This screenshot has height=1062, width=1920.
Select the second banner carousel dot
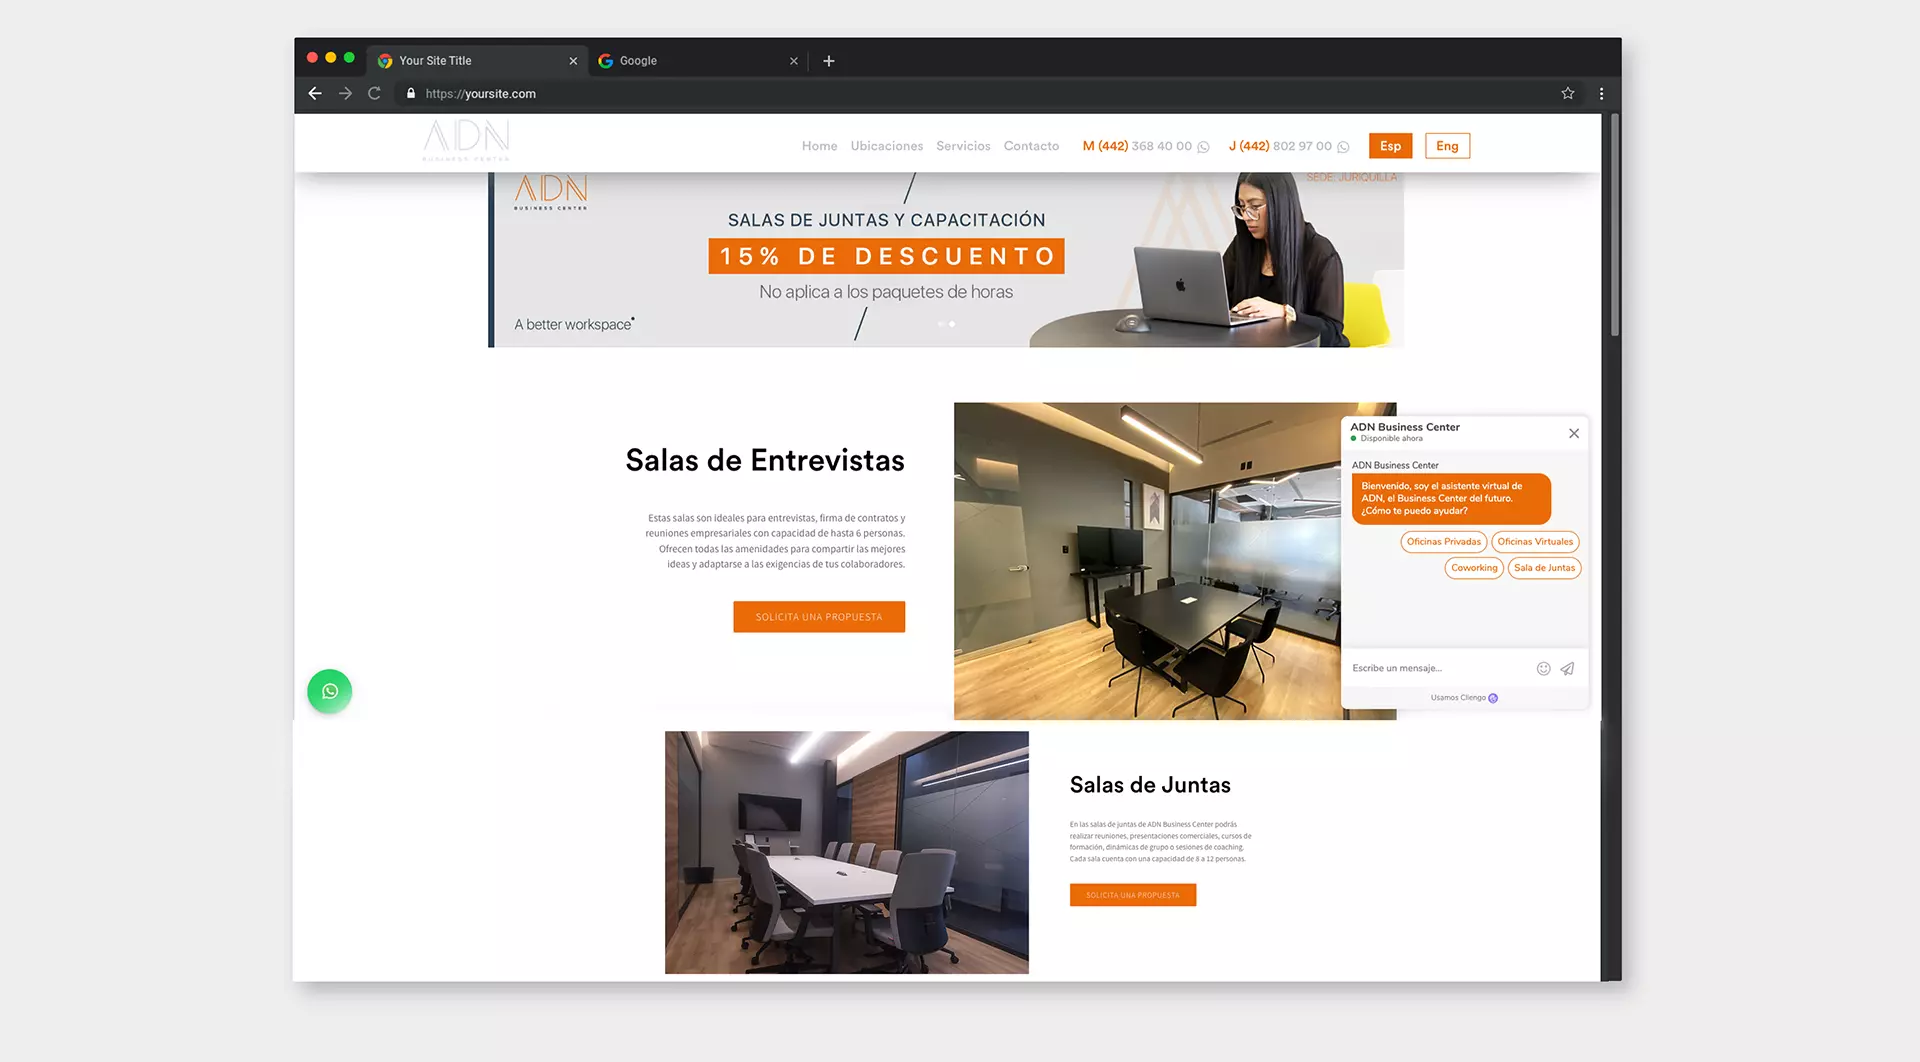point(952,324)
